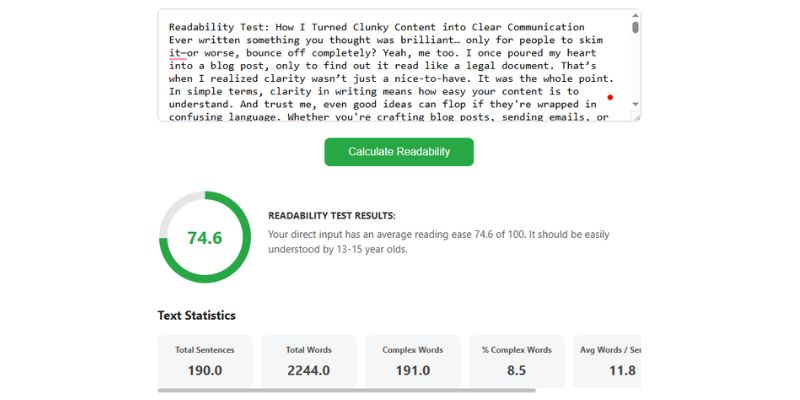Click the reading ease description text
Viewport: 800px width, 400px height.
(439, 242)
